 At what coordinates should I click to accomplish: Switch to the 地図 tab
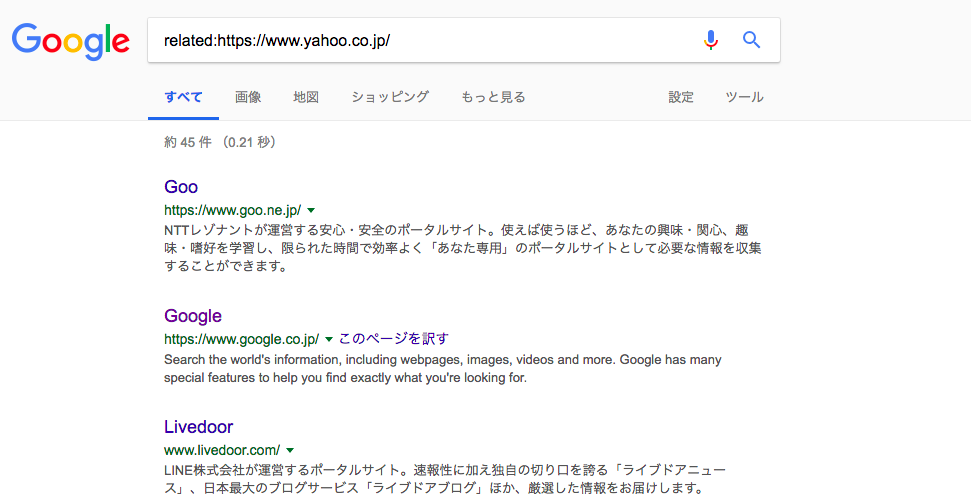click(x=306, y=97)
